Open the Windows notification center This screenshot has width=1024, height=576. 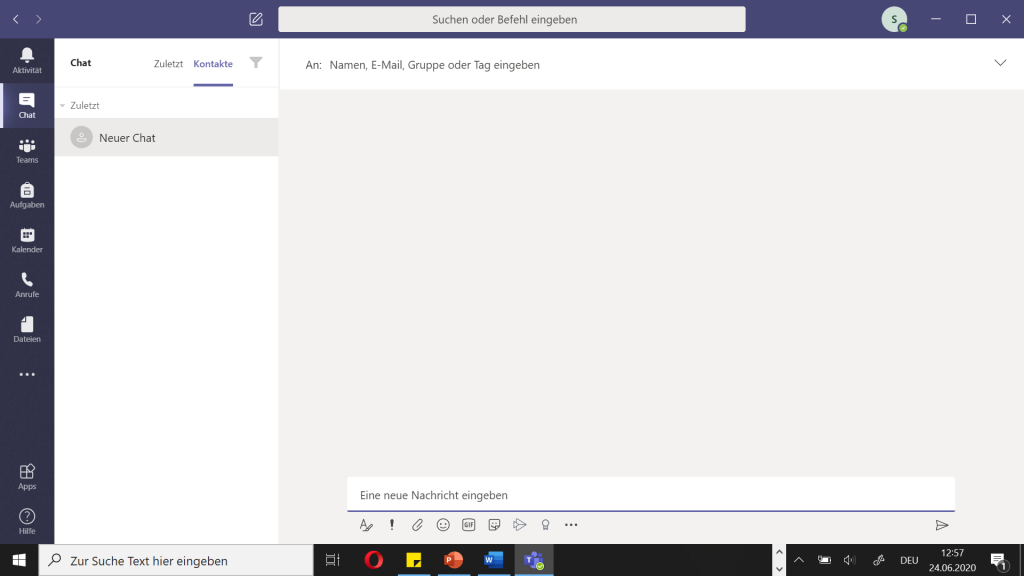pyautogui.click(x=999, y=560)
